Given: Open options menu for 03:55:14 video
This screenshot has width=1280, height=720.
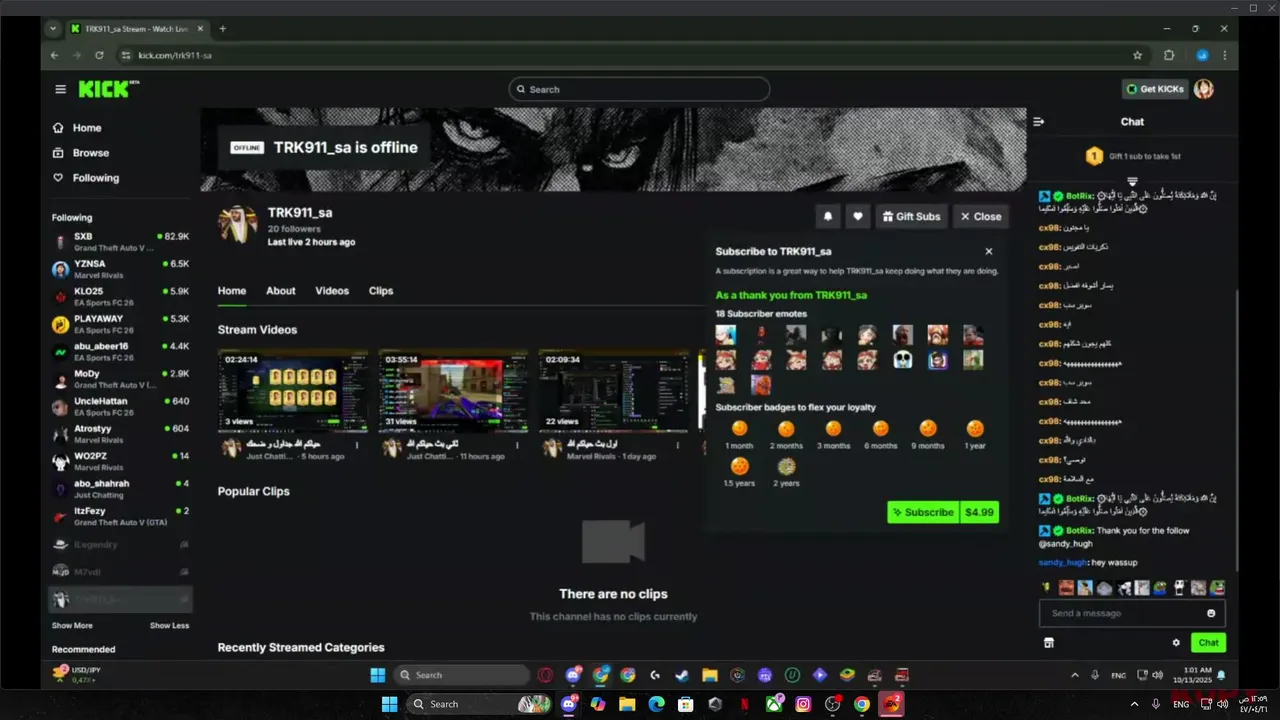Looking at the screenshot, I should [517, 445].
